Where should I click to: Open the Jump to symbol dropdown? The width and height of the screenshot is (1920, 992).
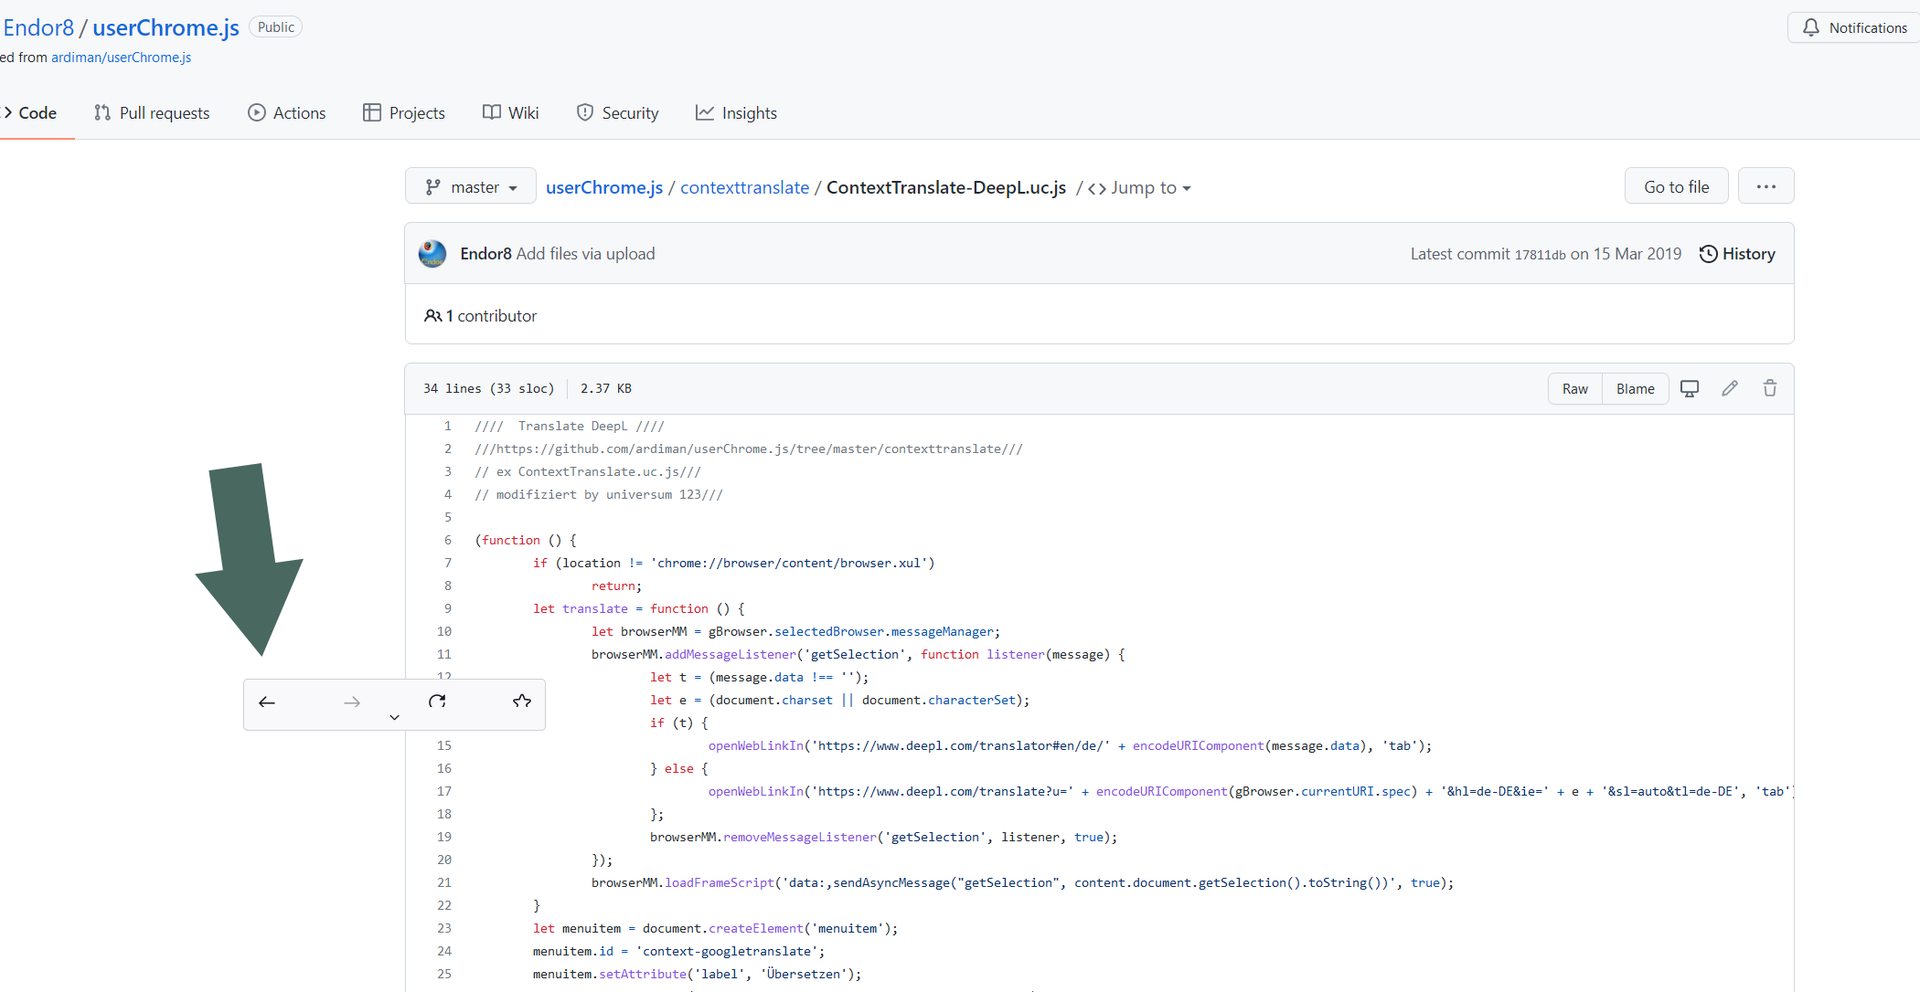(1140, 188)
